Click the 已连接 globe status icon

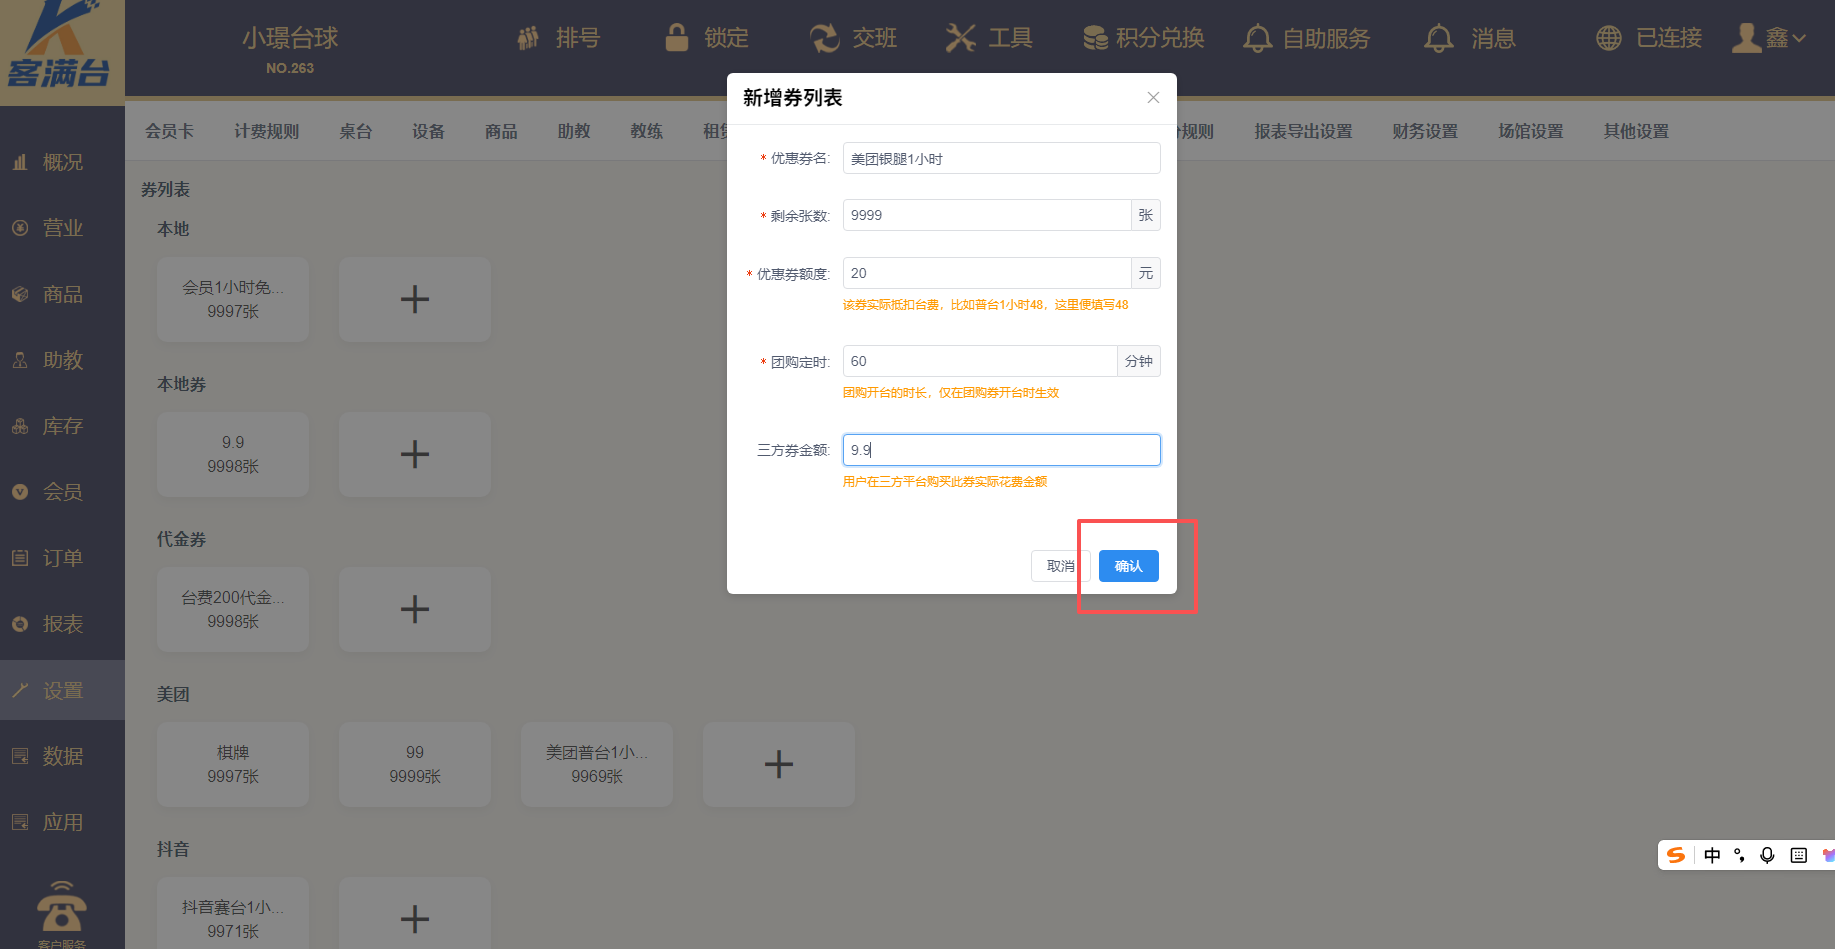pyautogui.click(x=1608, y=38)
